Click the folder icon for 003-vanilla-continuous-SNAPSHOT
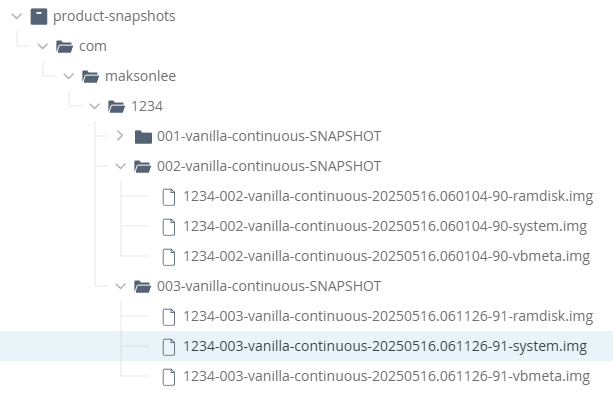 pyautogui.click(x=143, y=286)
